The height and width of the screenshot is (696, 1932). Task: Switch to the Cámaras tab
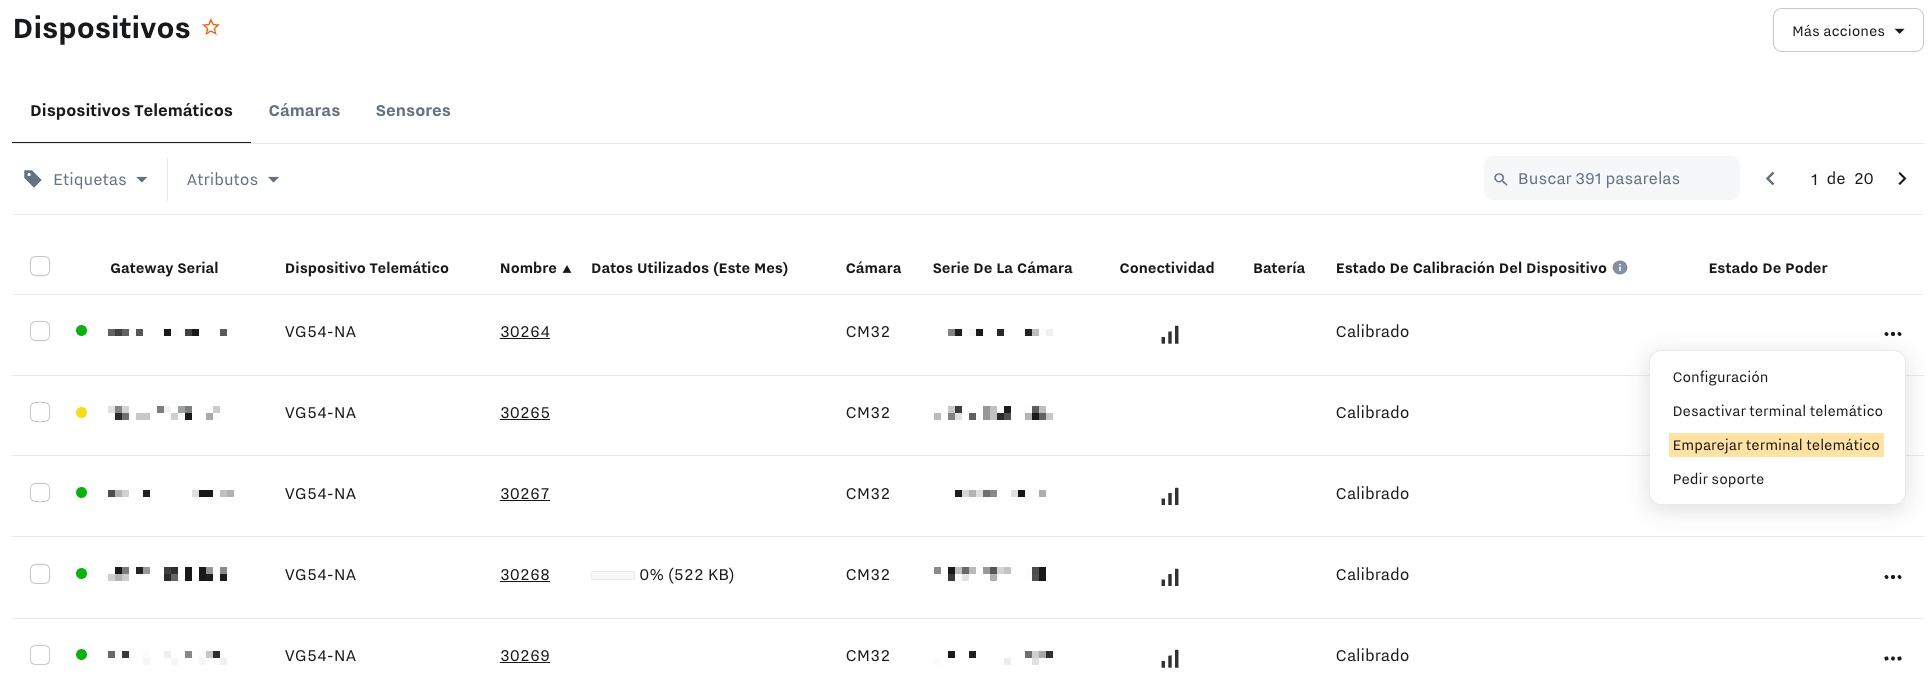[x=304, y=111]
